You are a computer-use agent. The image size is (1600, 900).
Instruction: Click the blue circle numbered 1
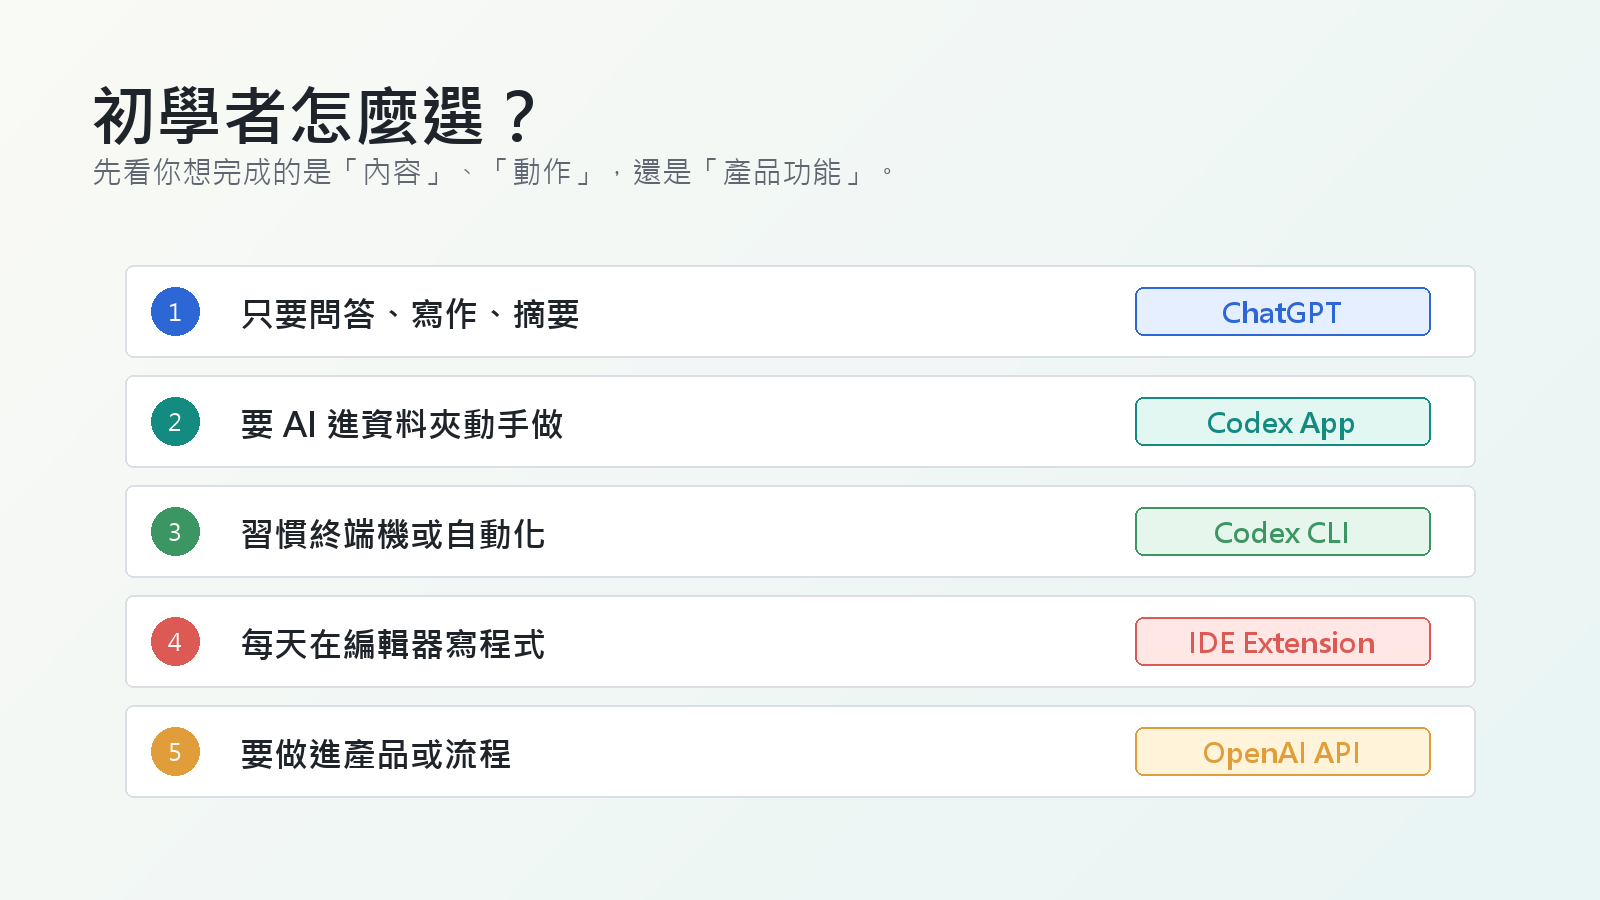tap(175, 312)
